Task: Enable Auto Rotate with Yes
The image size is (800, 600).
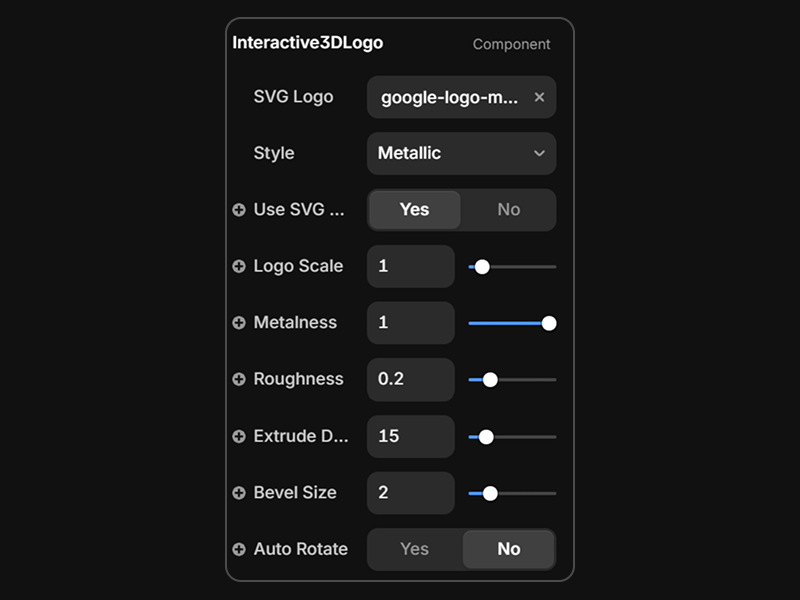Action: point(414,549)
